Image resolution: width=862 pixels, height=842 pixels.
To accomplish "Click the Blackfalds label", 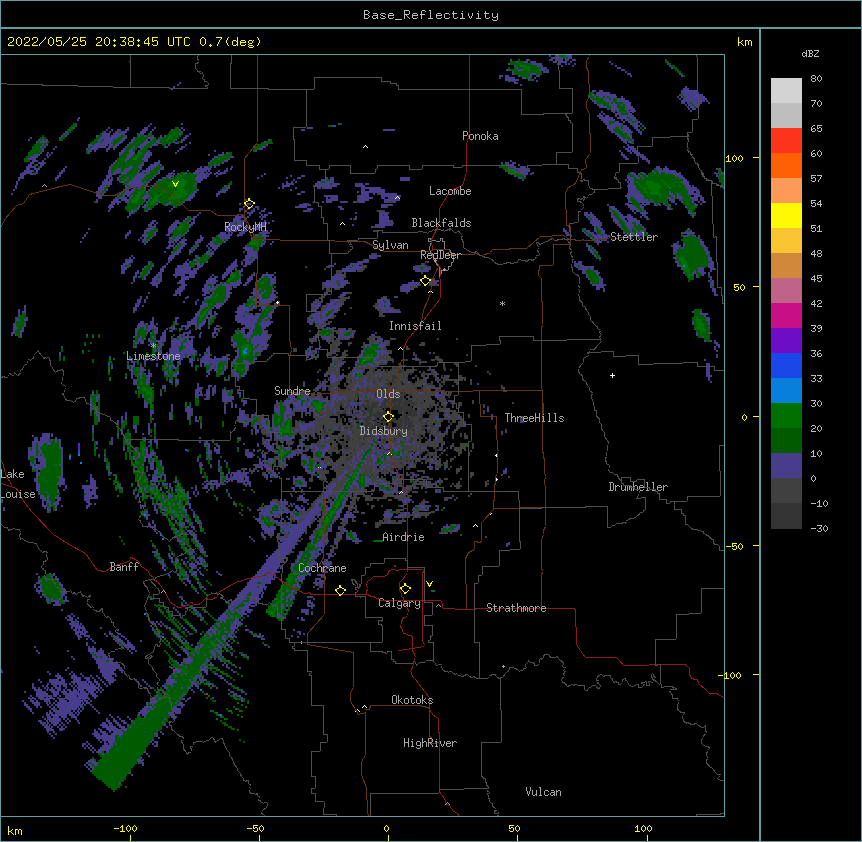I will point(441,223).
